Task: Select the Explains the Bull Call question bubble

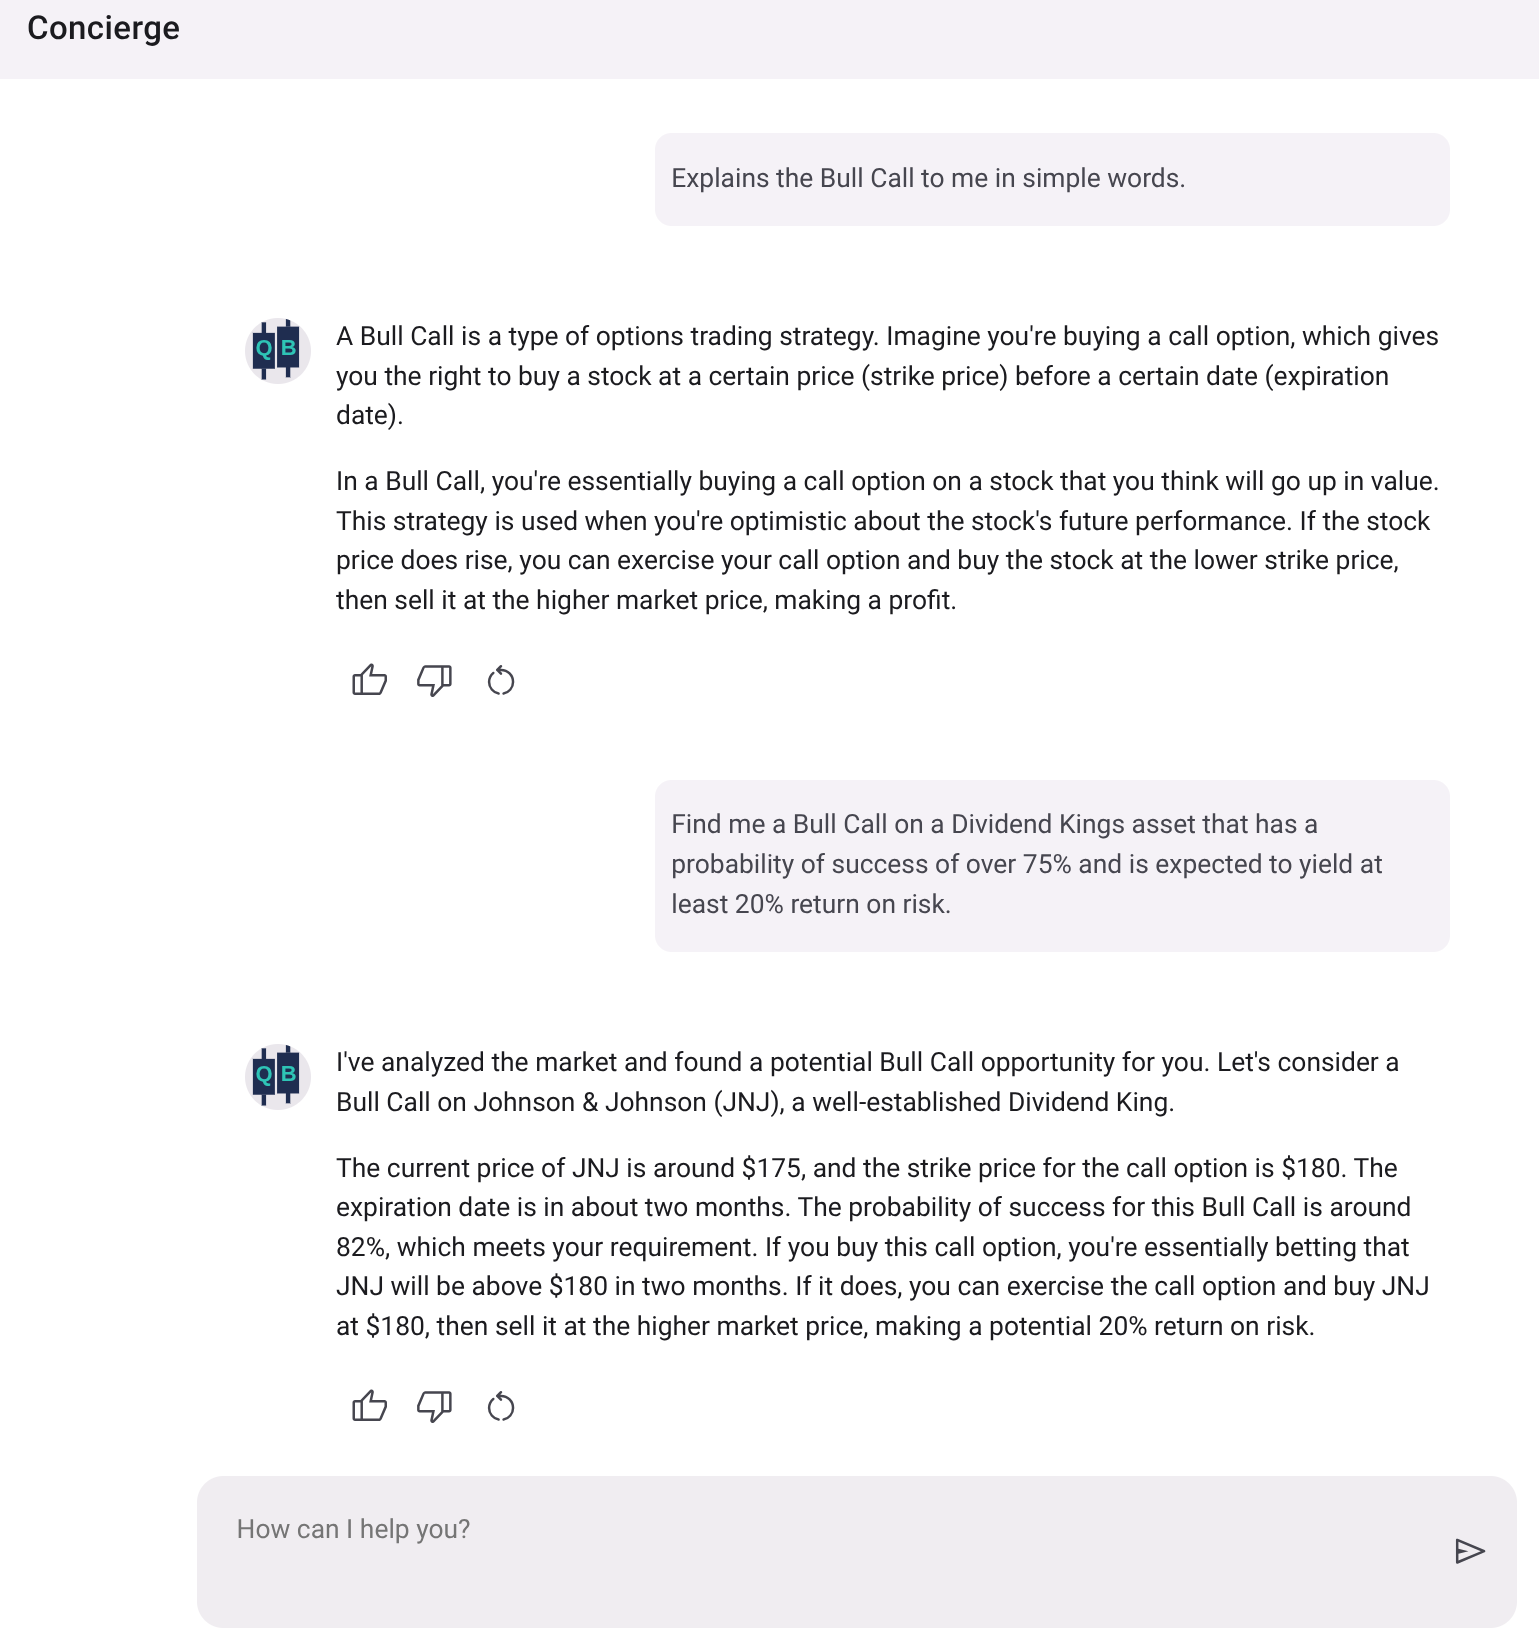Action: [1051, 179]
